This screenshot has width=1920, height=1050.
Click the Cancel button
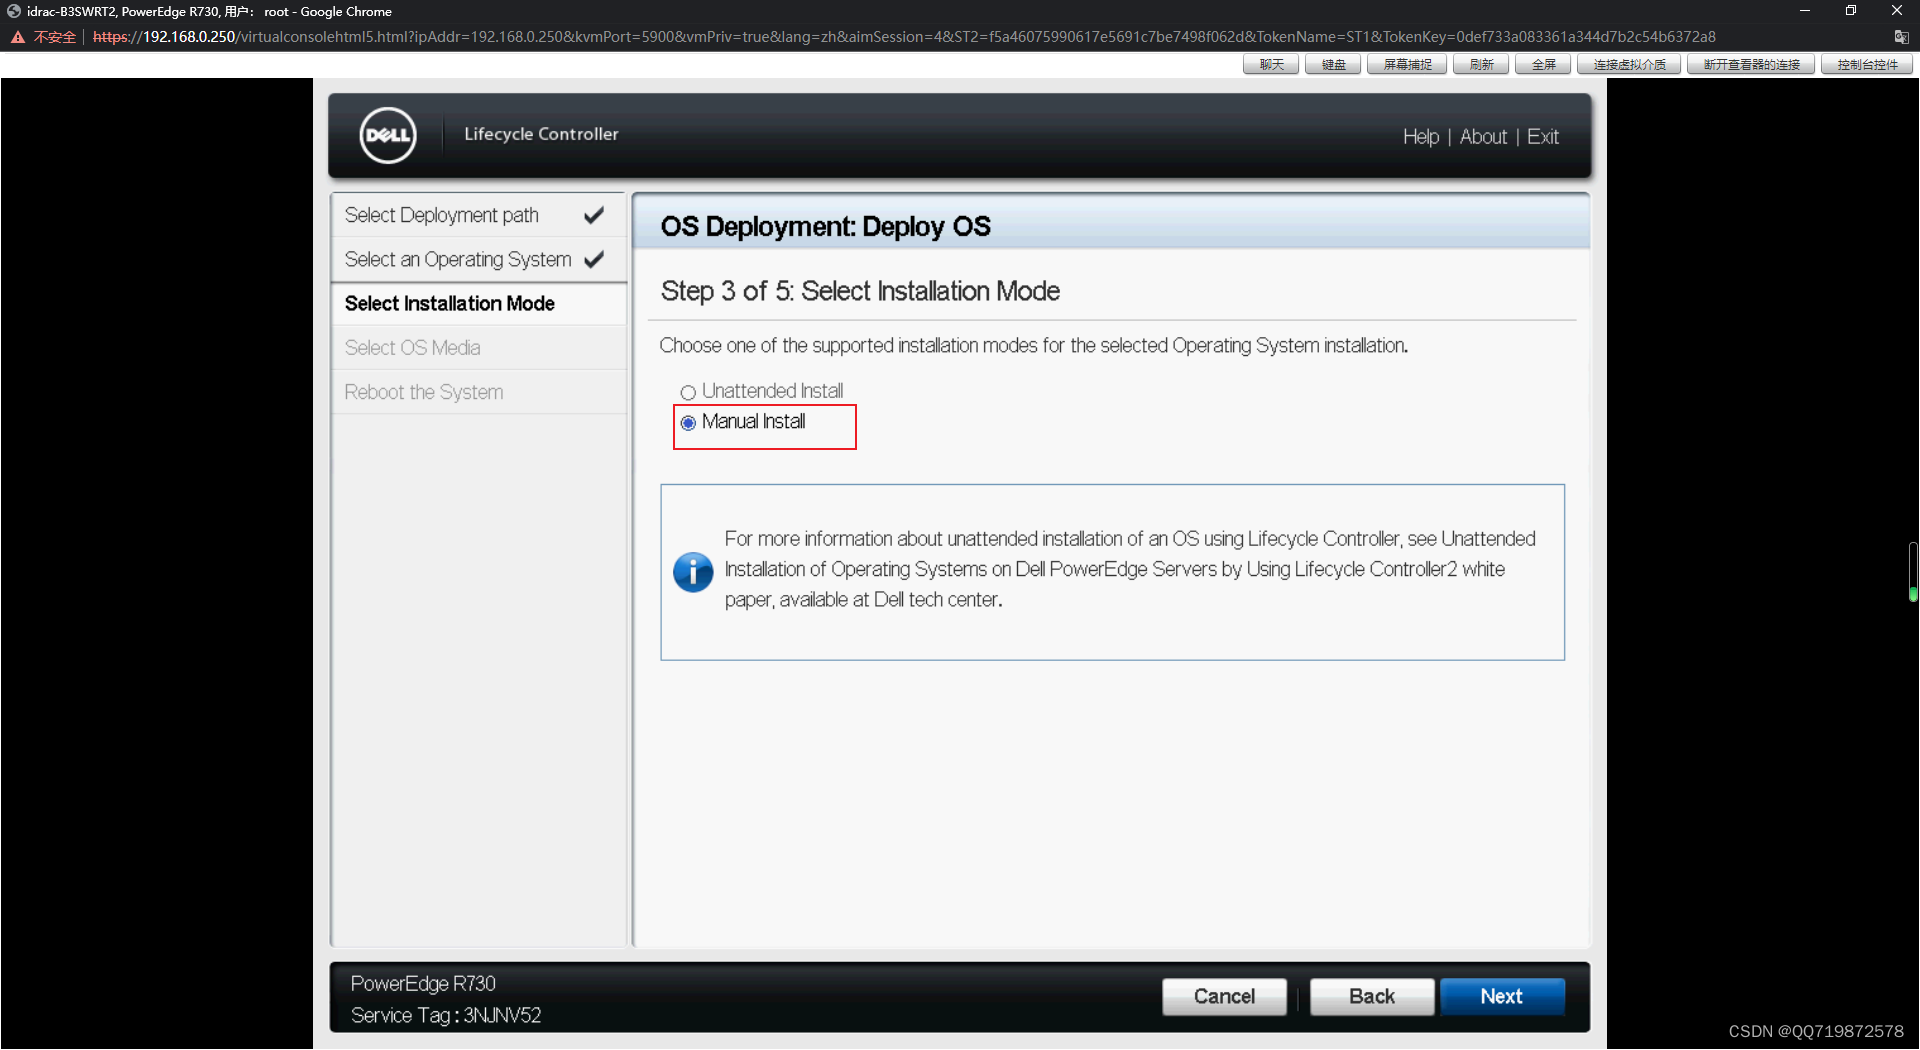tap(1224, 996)
